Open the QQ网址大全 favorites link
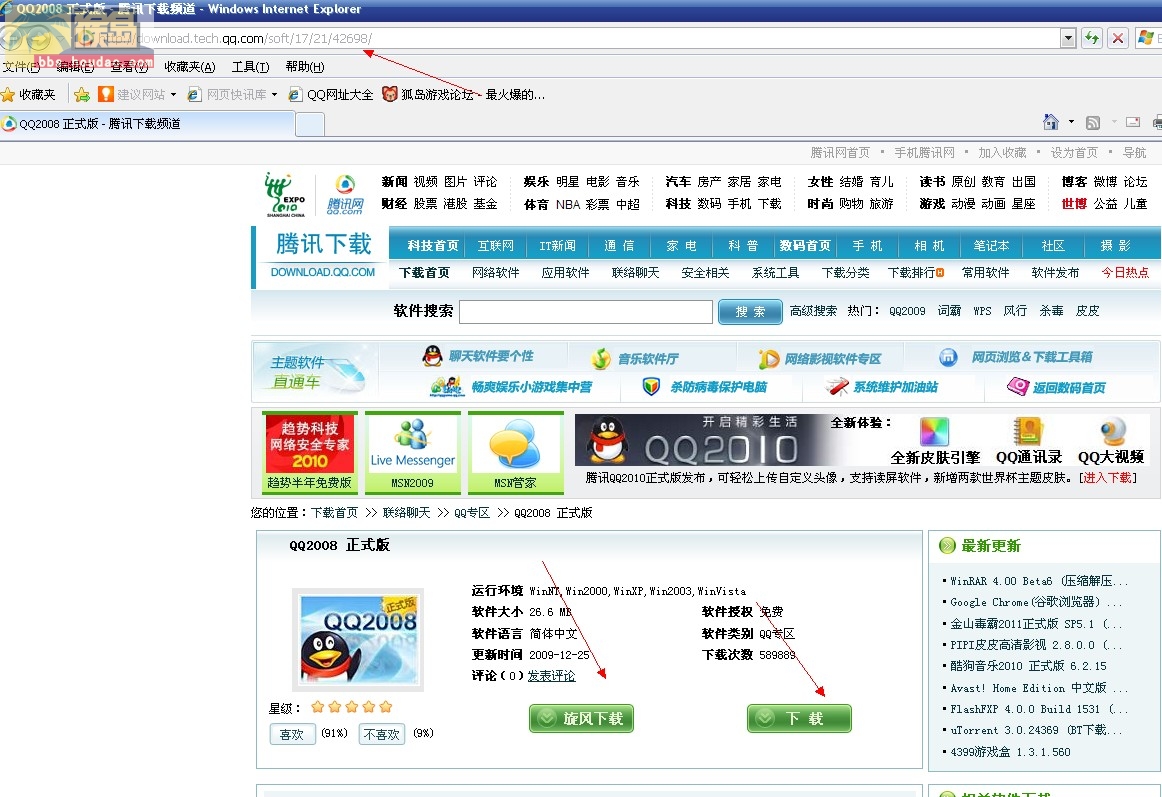1162x797 pixels. (x=331, y=94)
